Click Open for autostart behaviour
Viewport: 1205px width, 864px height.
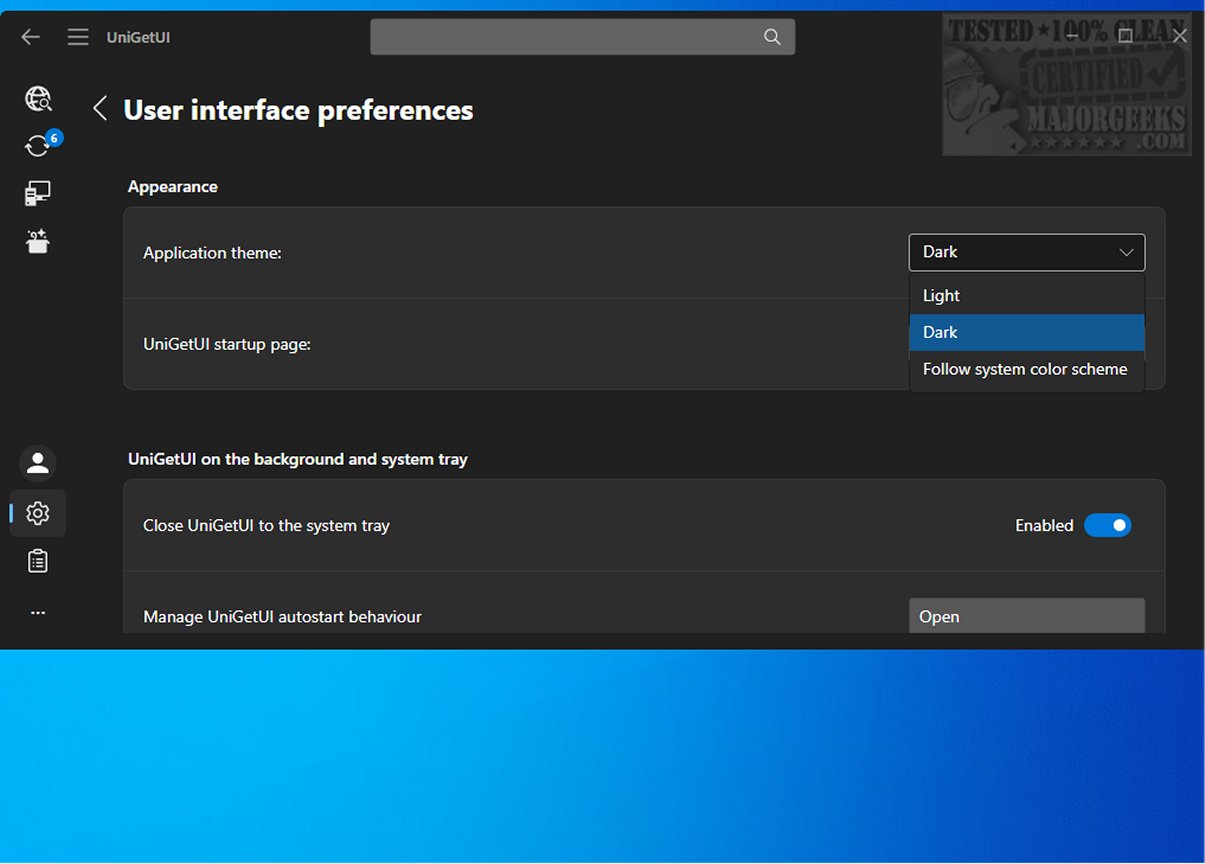click(x=1027, y=616)
